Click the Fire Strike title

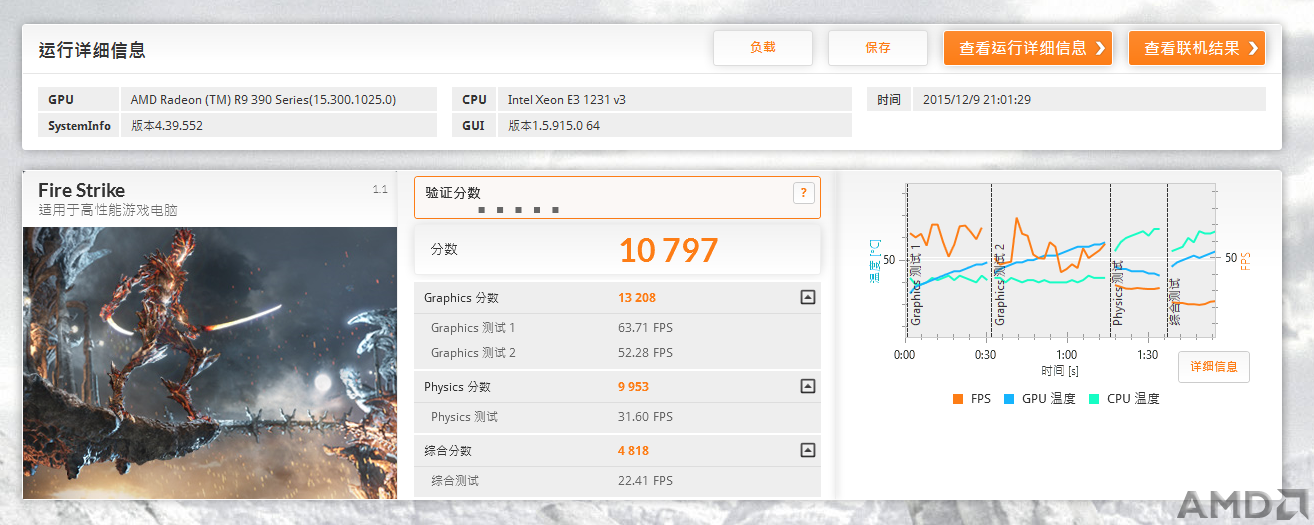click(x=82, y=190)
